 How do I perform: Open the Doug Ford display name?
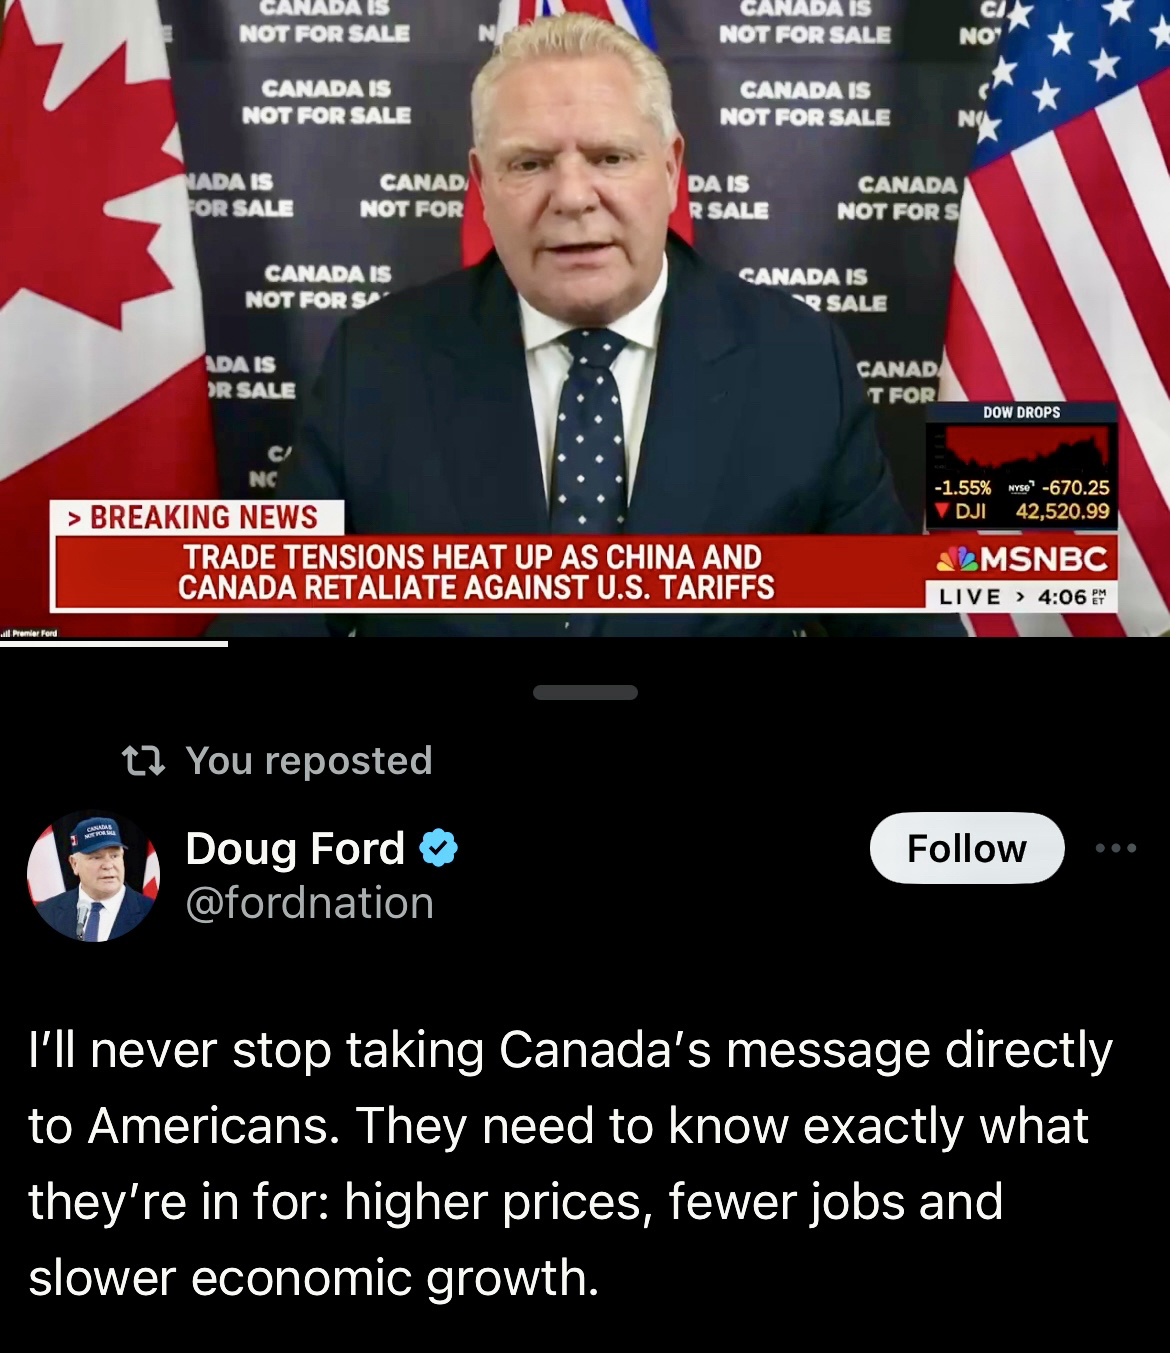295,849
